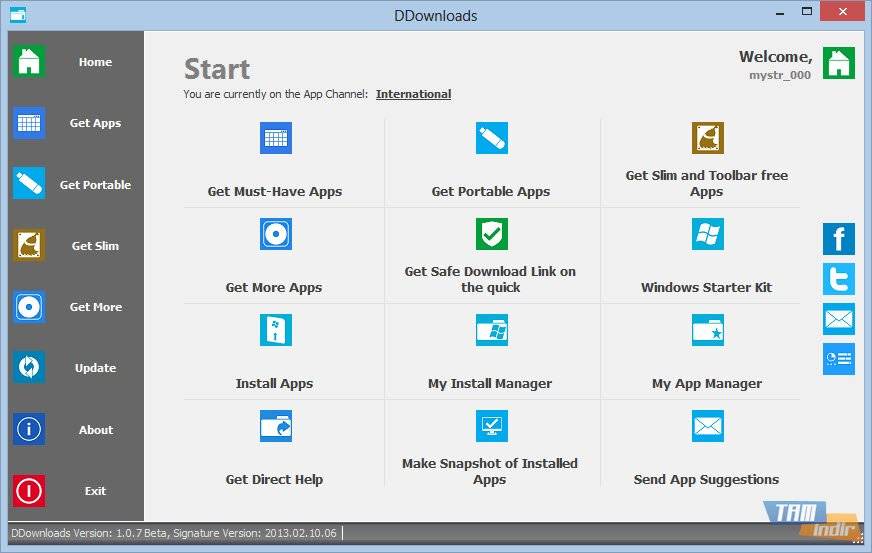Click the International app channel link
872x553 pixels.
click(413, 94)
